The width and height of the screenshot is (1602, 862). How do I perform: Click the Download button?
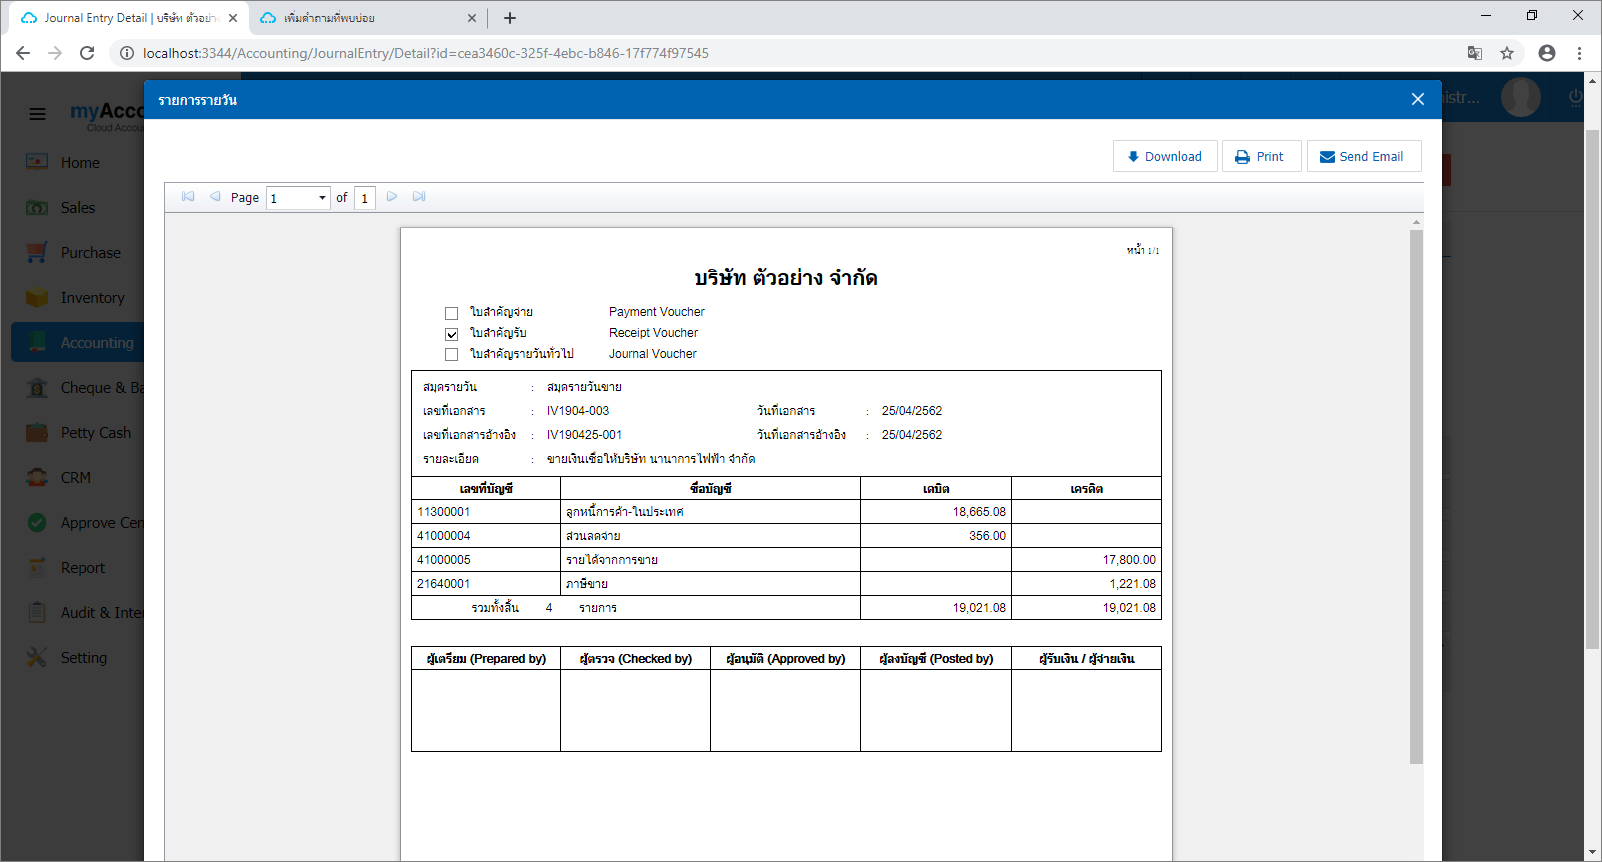(1165, 156)
